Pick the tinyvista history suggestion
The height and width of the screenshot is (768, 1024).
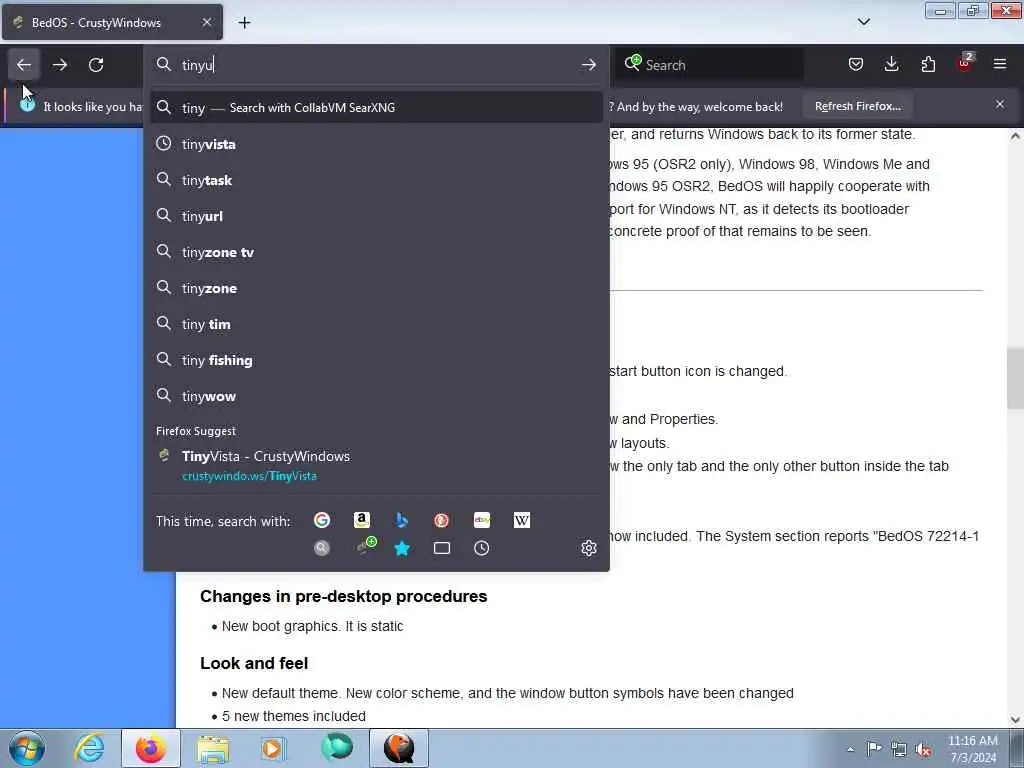click(x=376, y=144)
